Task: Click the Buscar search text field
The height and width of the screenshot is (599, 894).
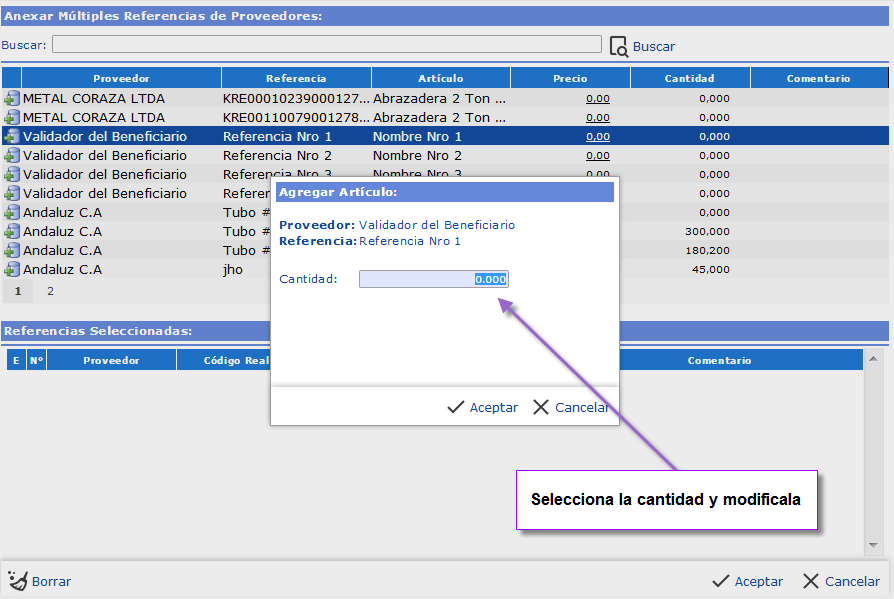Action: 326,45
